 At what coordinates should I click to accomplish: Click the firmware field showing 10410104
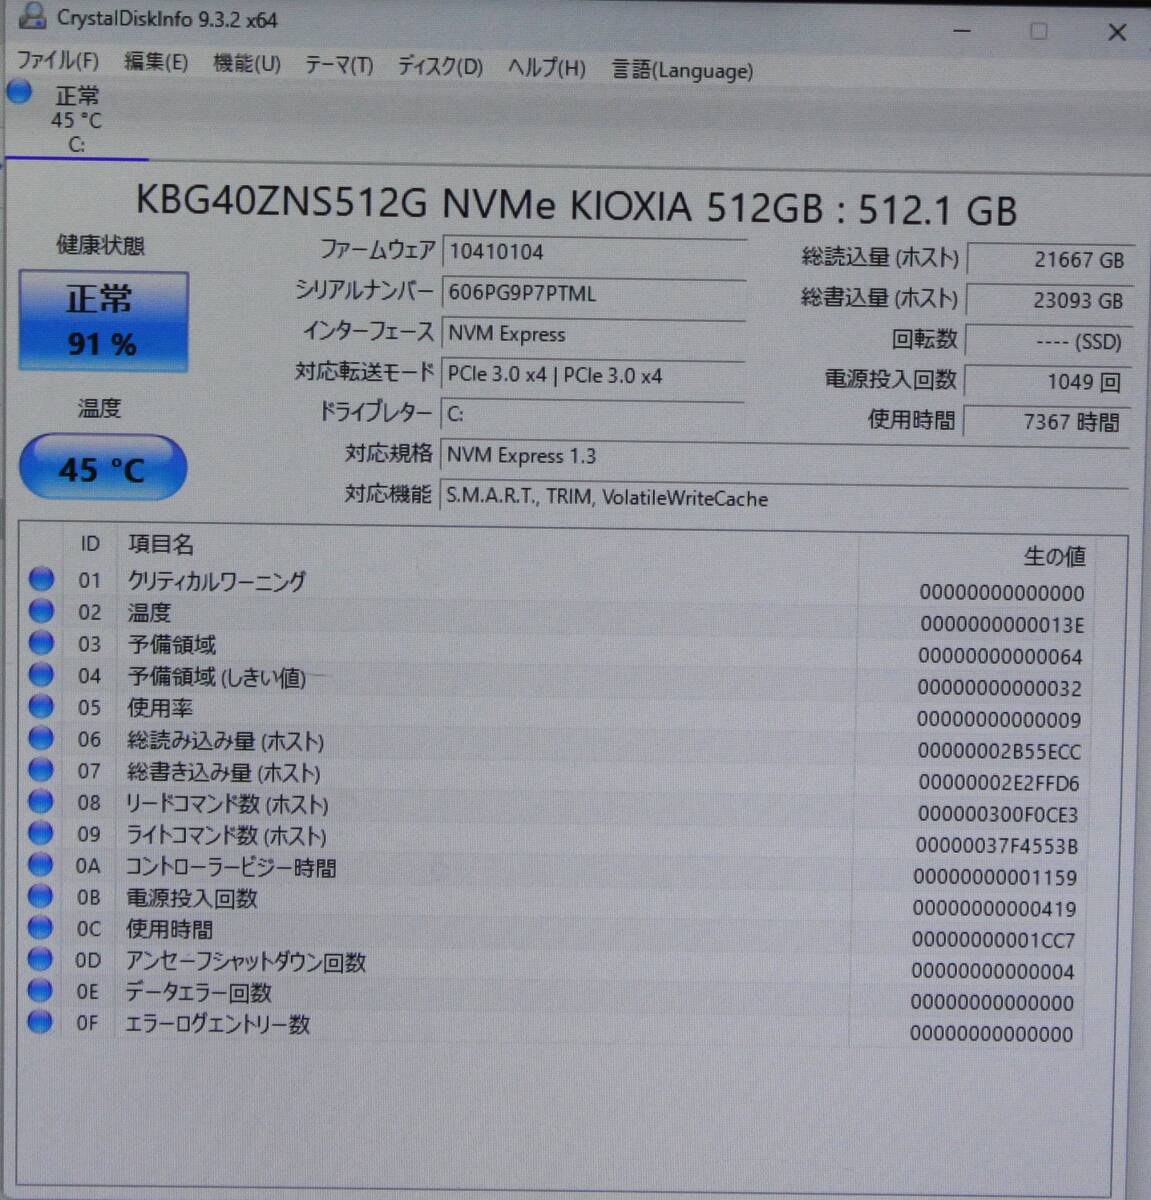594,252
